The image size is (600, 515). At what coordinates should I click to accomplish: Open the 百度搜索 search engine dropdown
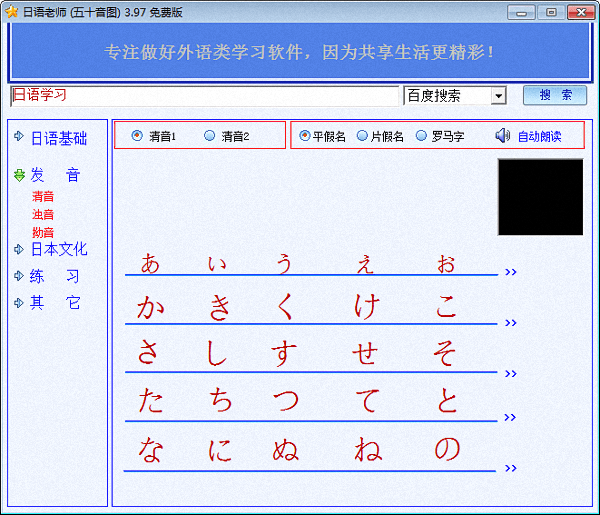click(x=498, y=96)
